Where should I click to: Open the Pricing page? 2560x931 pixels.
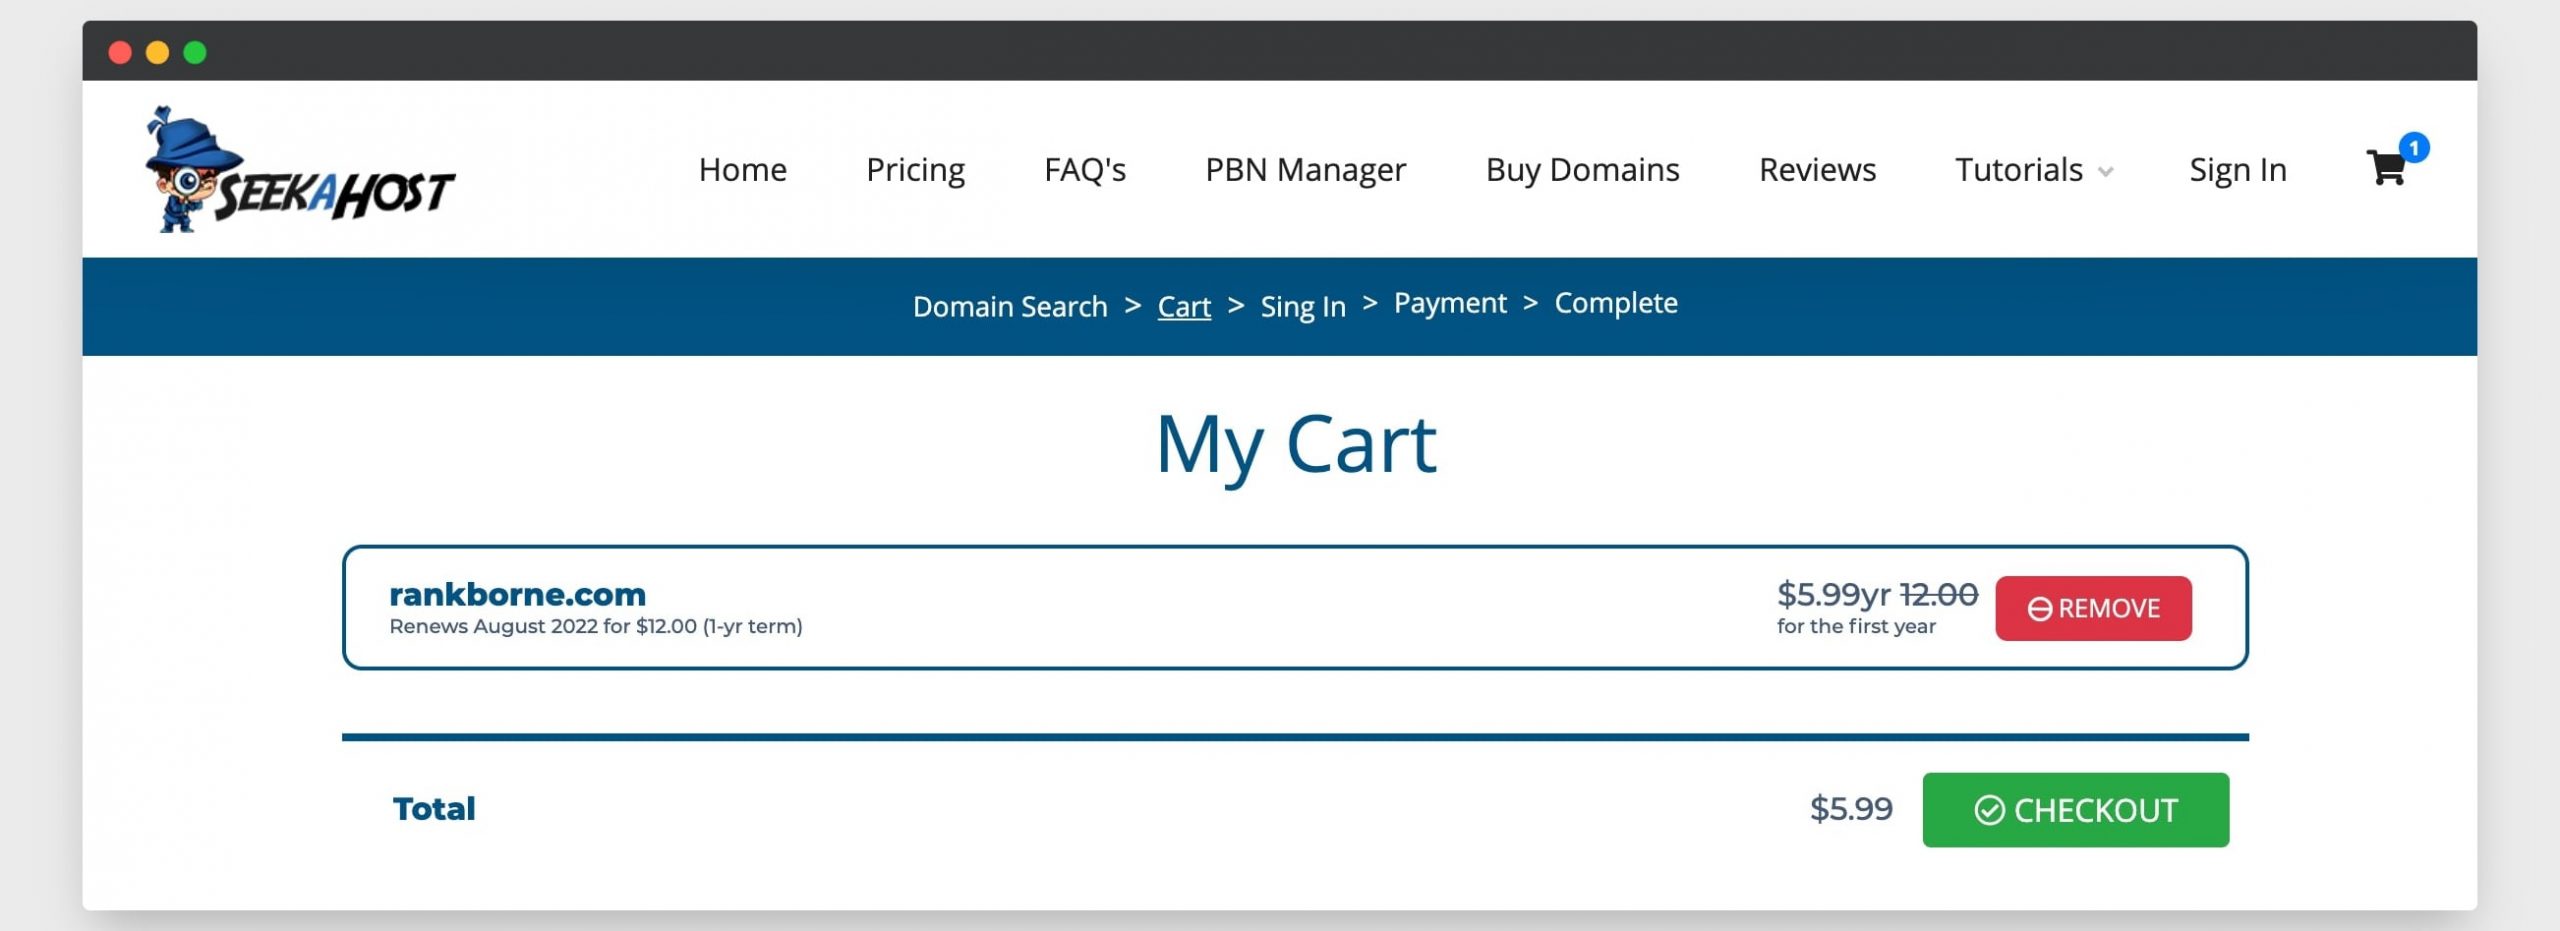[915, 171]
